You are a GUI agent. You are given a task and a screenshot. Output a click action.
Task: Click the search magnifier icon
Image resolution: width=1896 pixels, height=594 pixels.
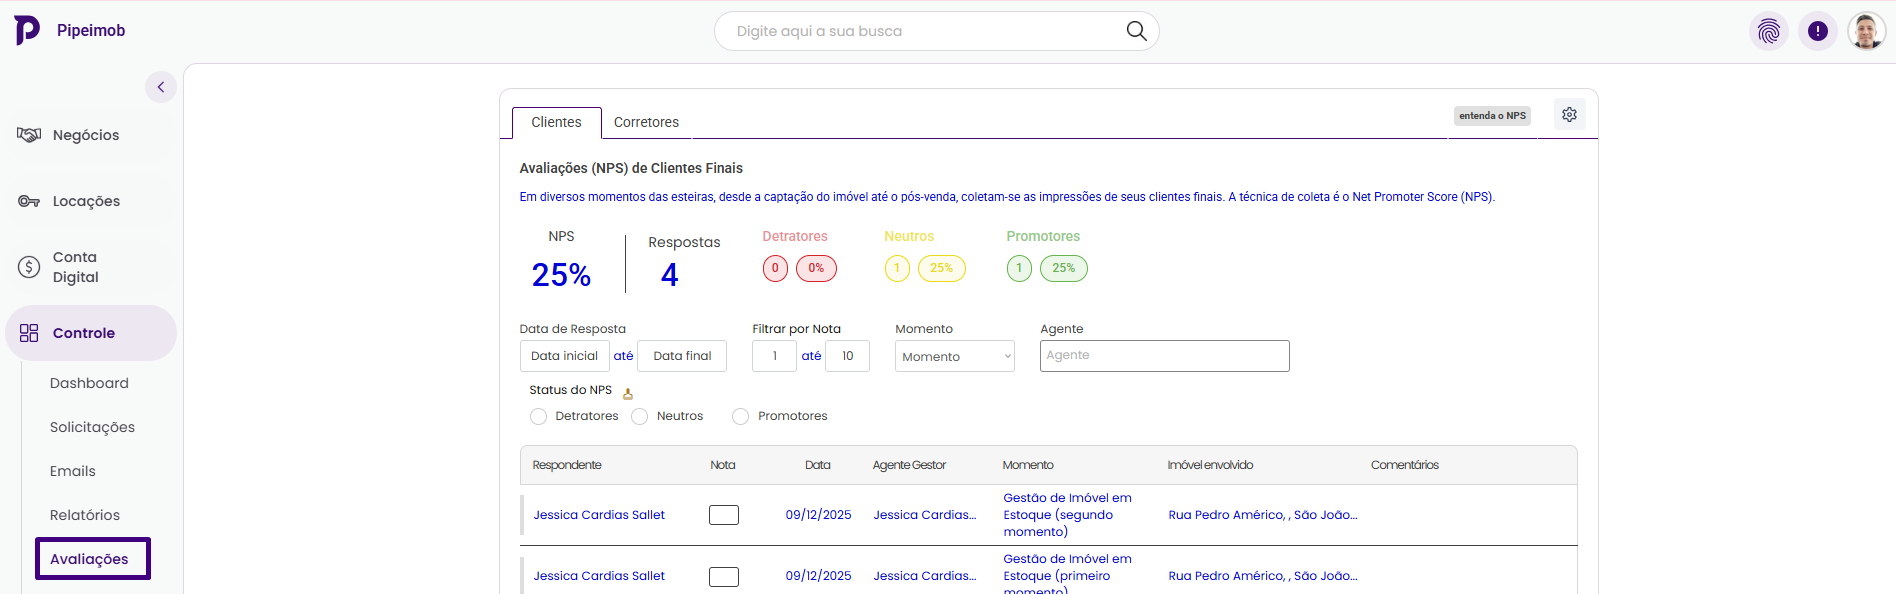click(x=1136, y=31)
